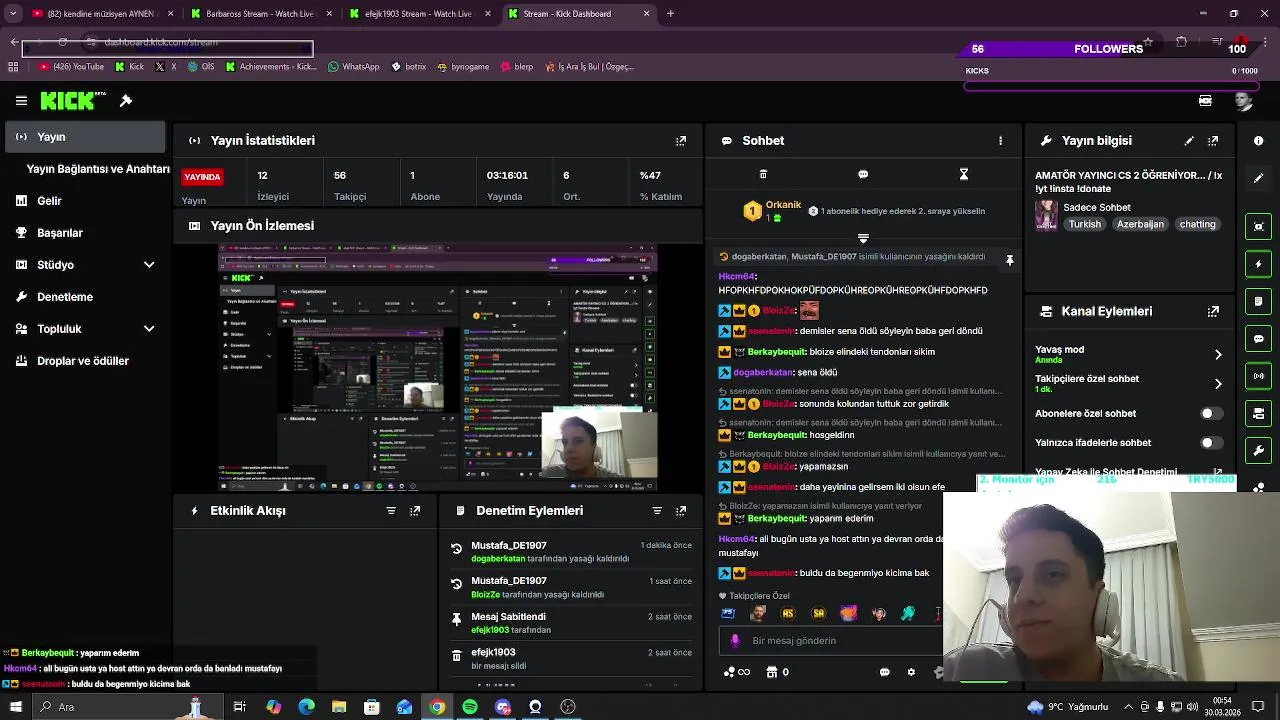Open the bynogame bookmark
1280x720 pixels.
tap(463, 67)
